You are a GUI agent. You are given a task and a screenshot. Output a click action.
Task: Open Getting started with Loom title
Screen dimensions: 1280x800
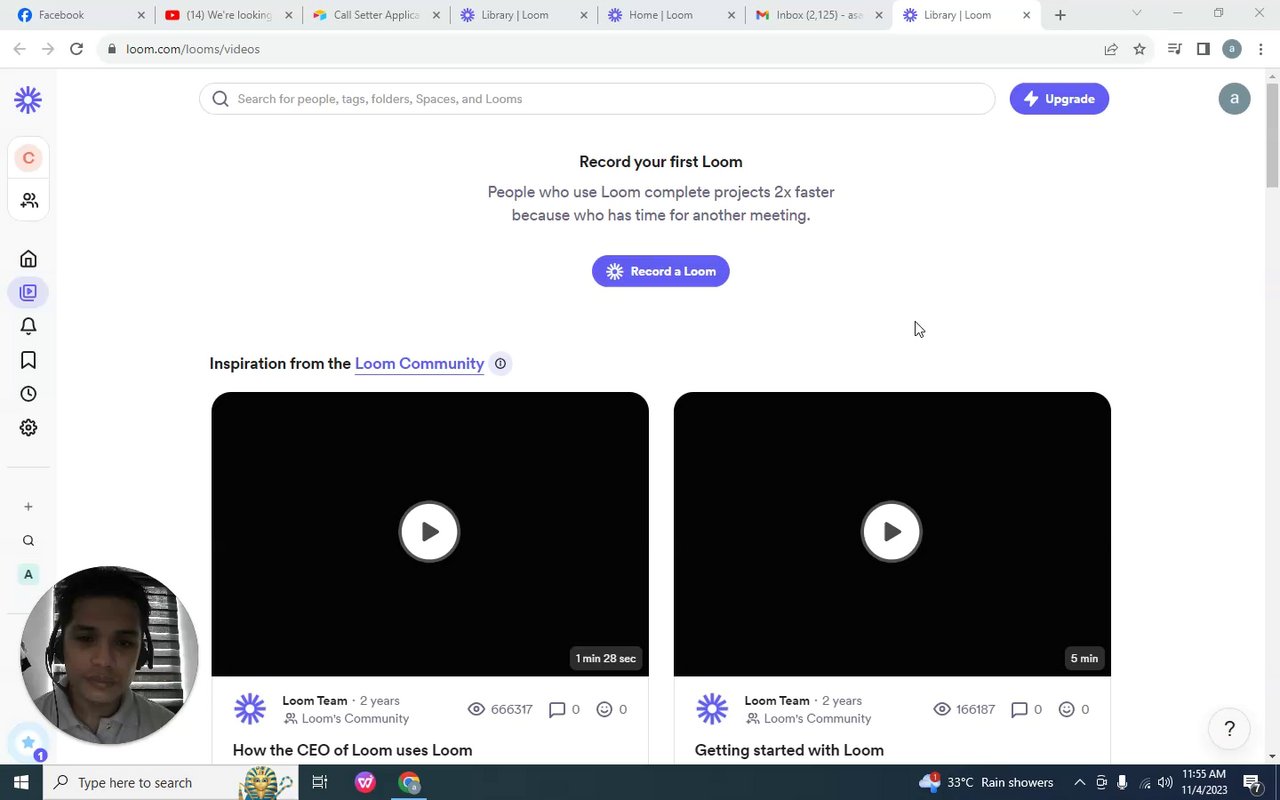coord(789,750)
